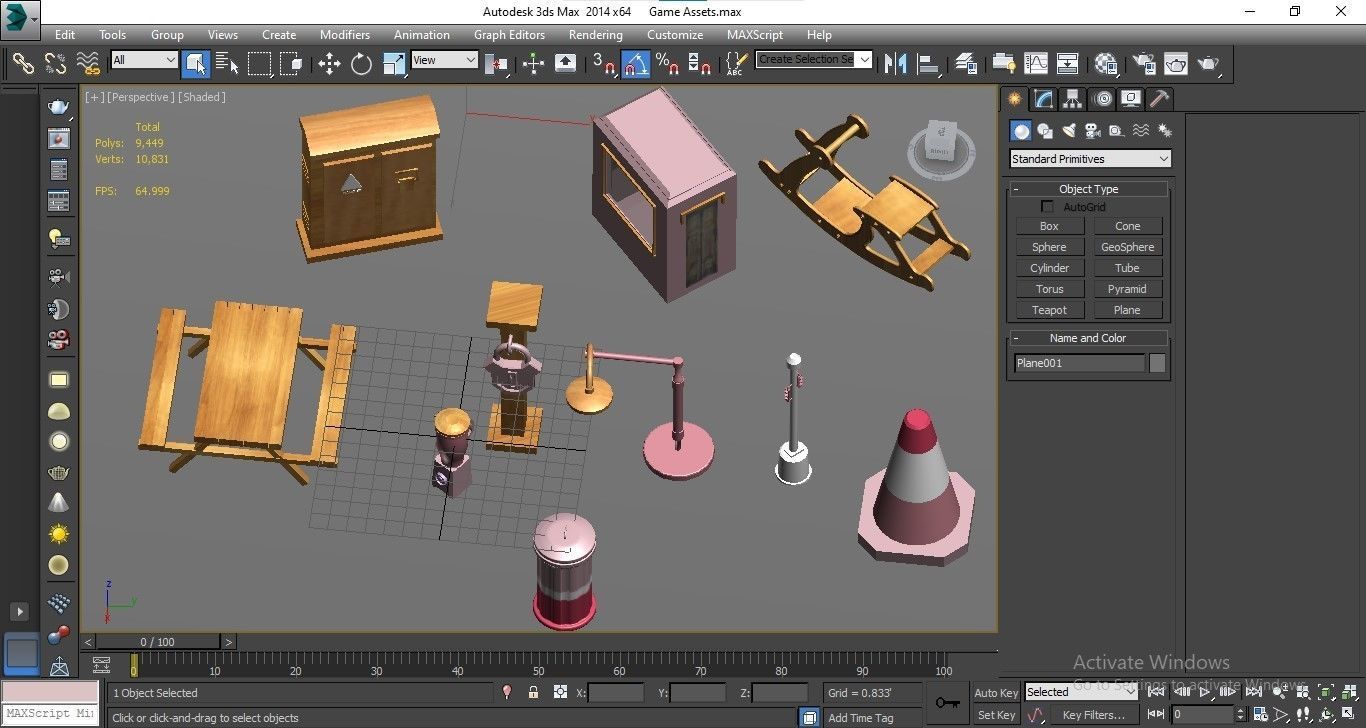Open Key Filters dialog button
The width and height of the screenshot is (1366, 728).
pyautogui.click(x=1094, y=715)
